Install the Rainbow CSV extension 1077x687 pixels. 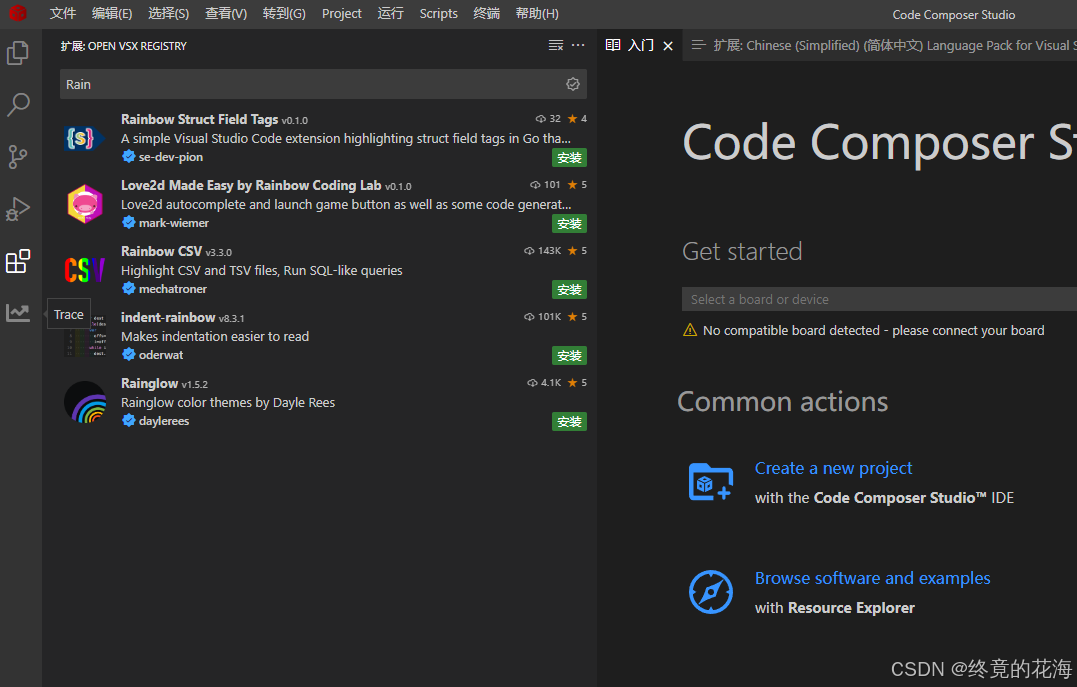pyautogui.click(x=569, y=290)
